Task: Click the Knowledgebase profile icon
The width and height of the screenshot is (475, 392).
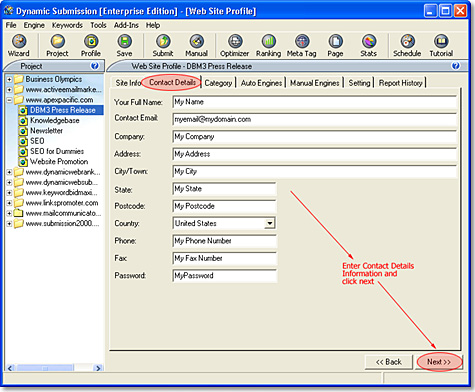Action: click(23, 120)
